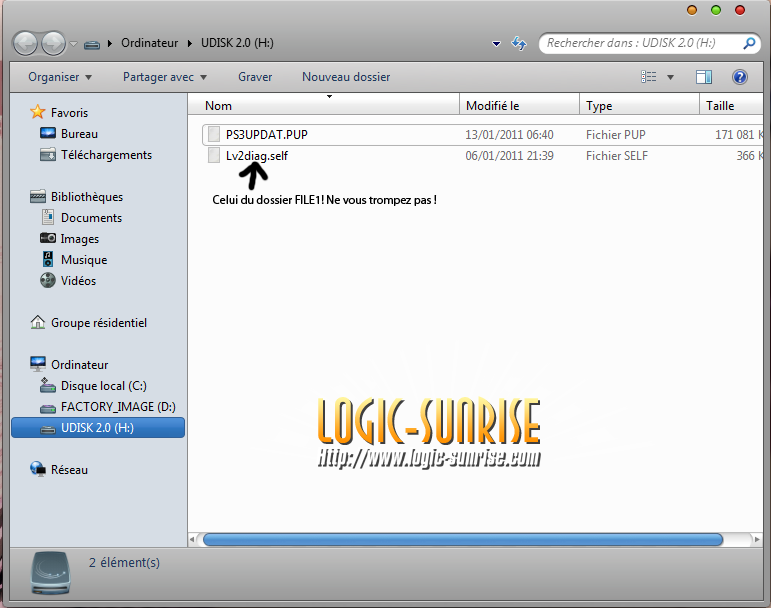
Task: Open address bar history dropdown arrow
Action: coord(497,44)
